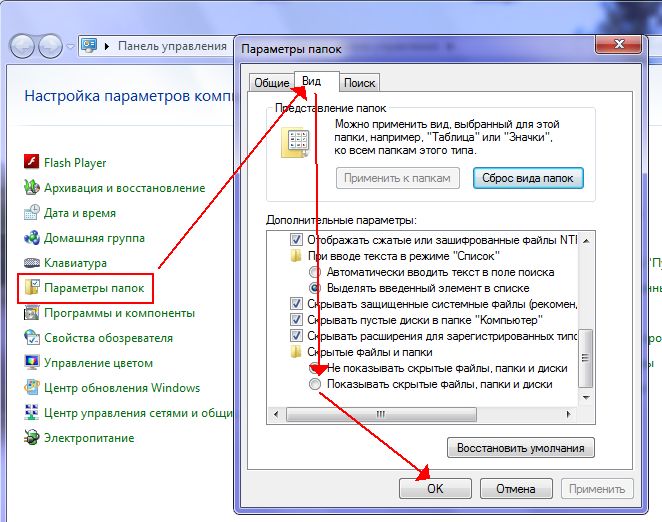This screenshot has height=522, width=662.
Task: Go back with the Back arrow button
Action: [22, 46]
